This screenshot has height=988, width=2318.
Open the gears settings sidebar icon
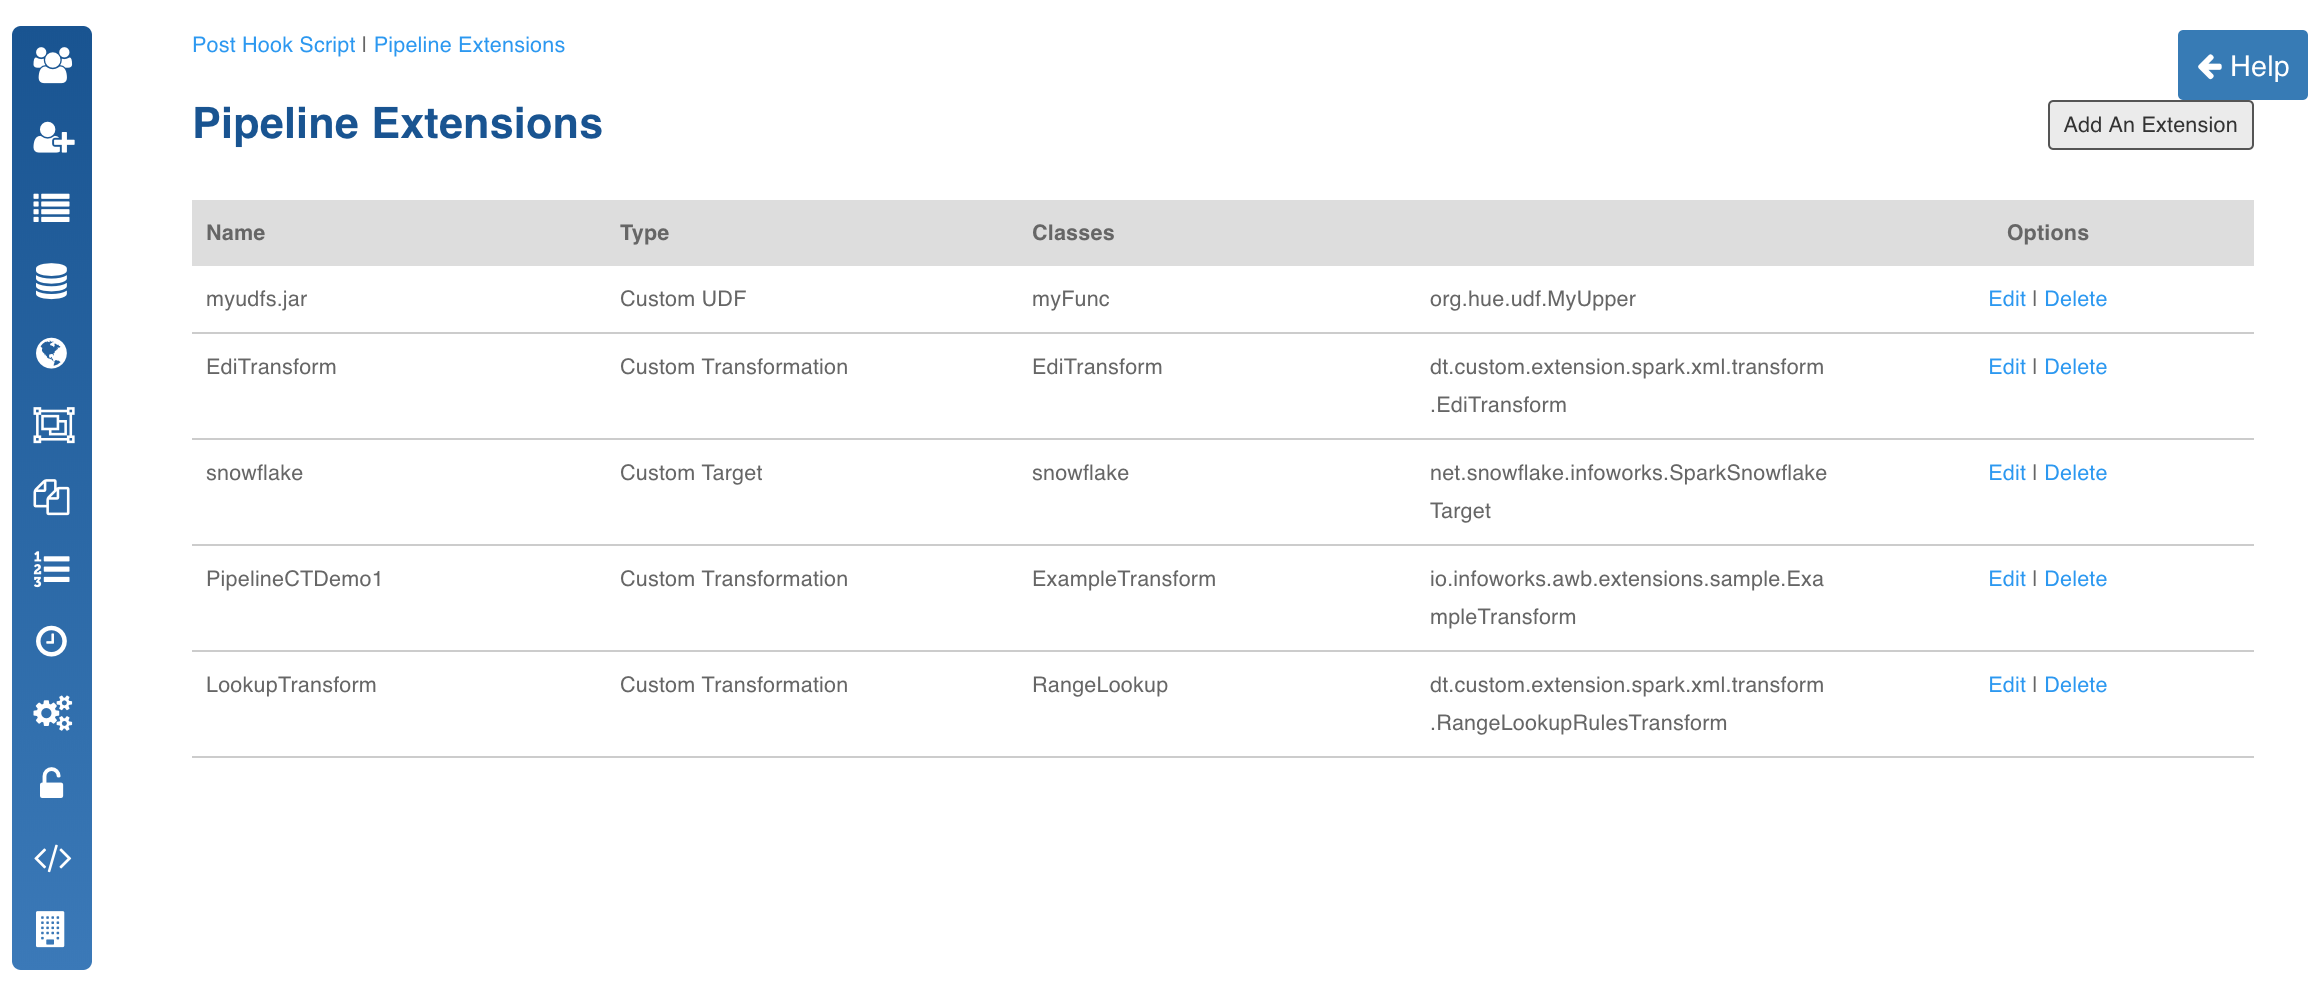[52, 713]
